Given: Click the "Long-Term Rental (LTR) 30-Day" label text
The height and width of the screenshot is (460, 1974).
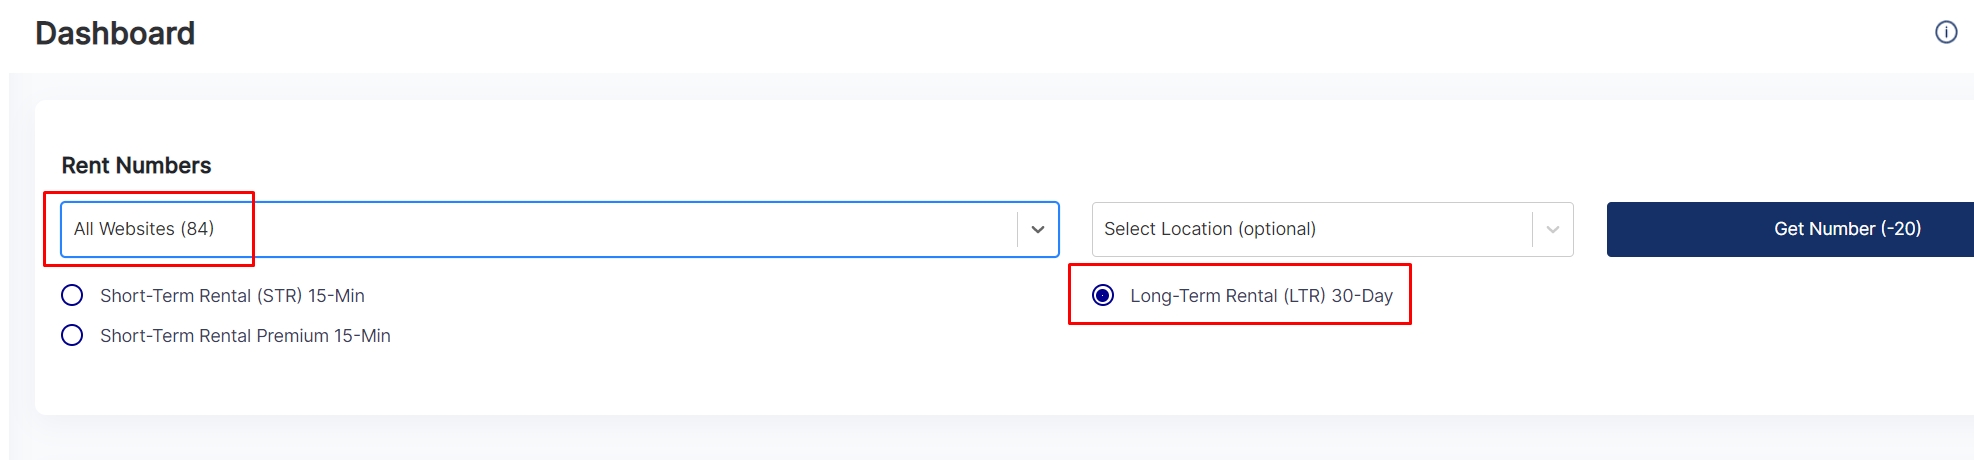Looking at the screenshot, I should 1261,296.
